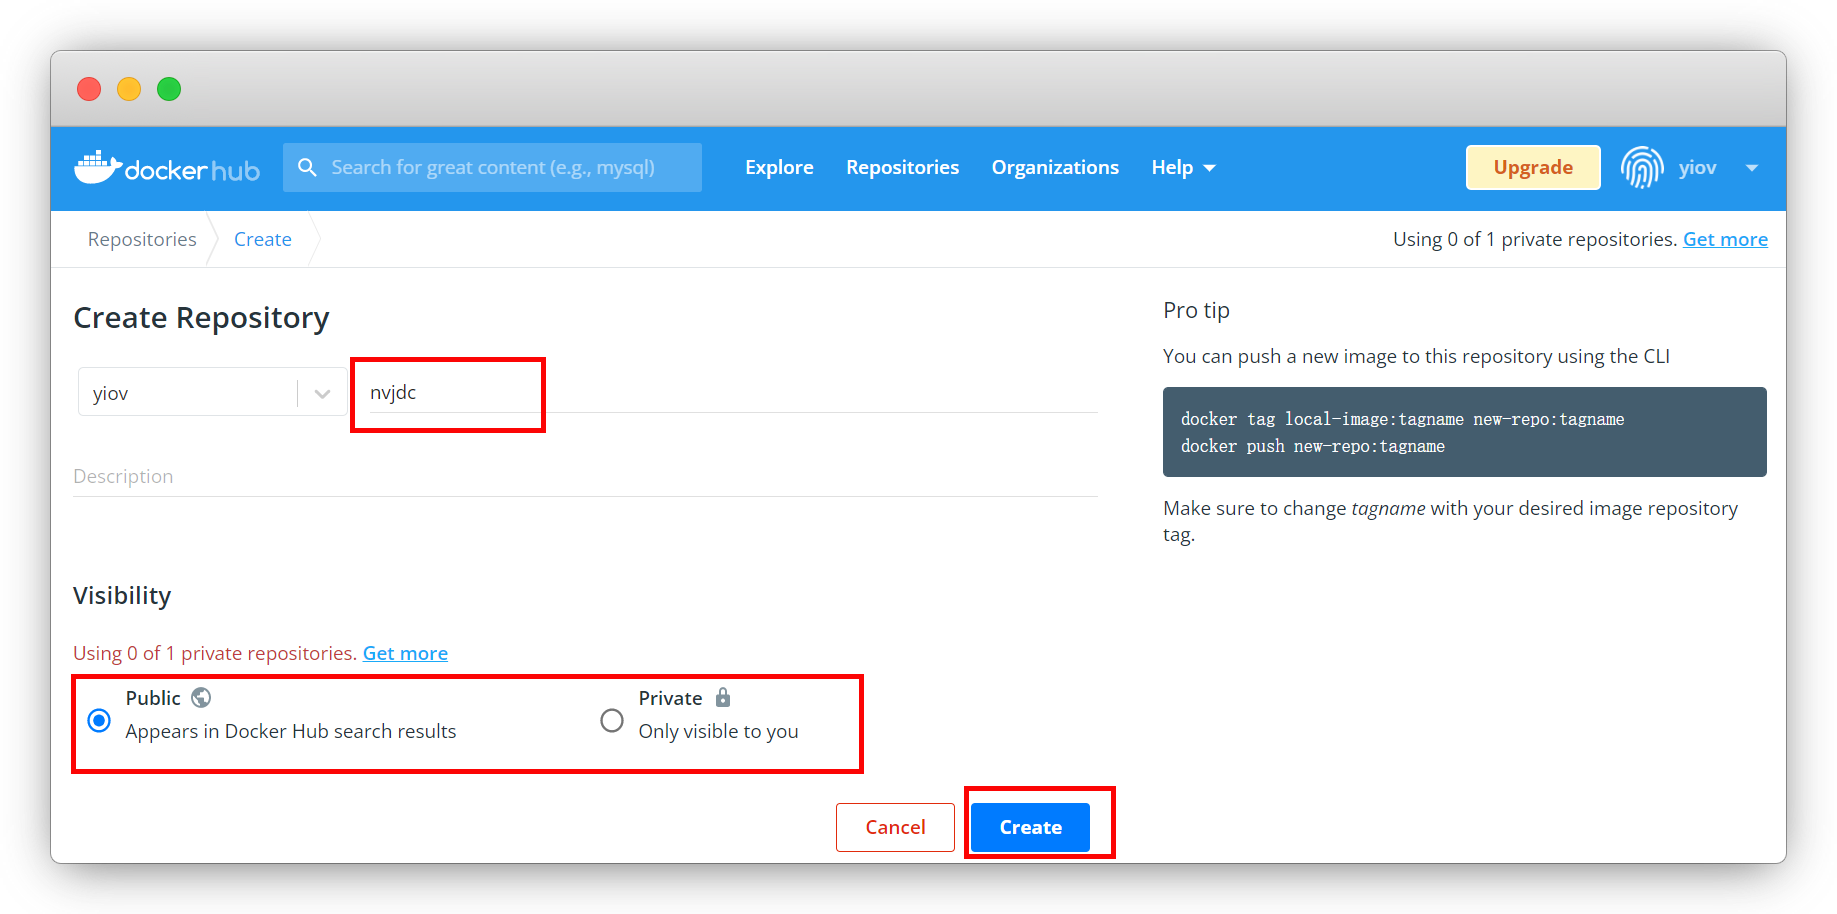Image resolution: width=1837 pixels, height=914 pixels.
Task: Select the Private visibility radio button
Action: point(612,720)
